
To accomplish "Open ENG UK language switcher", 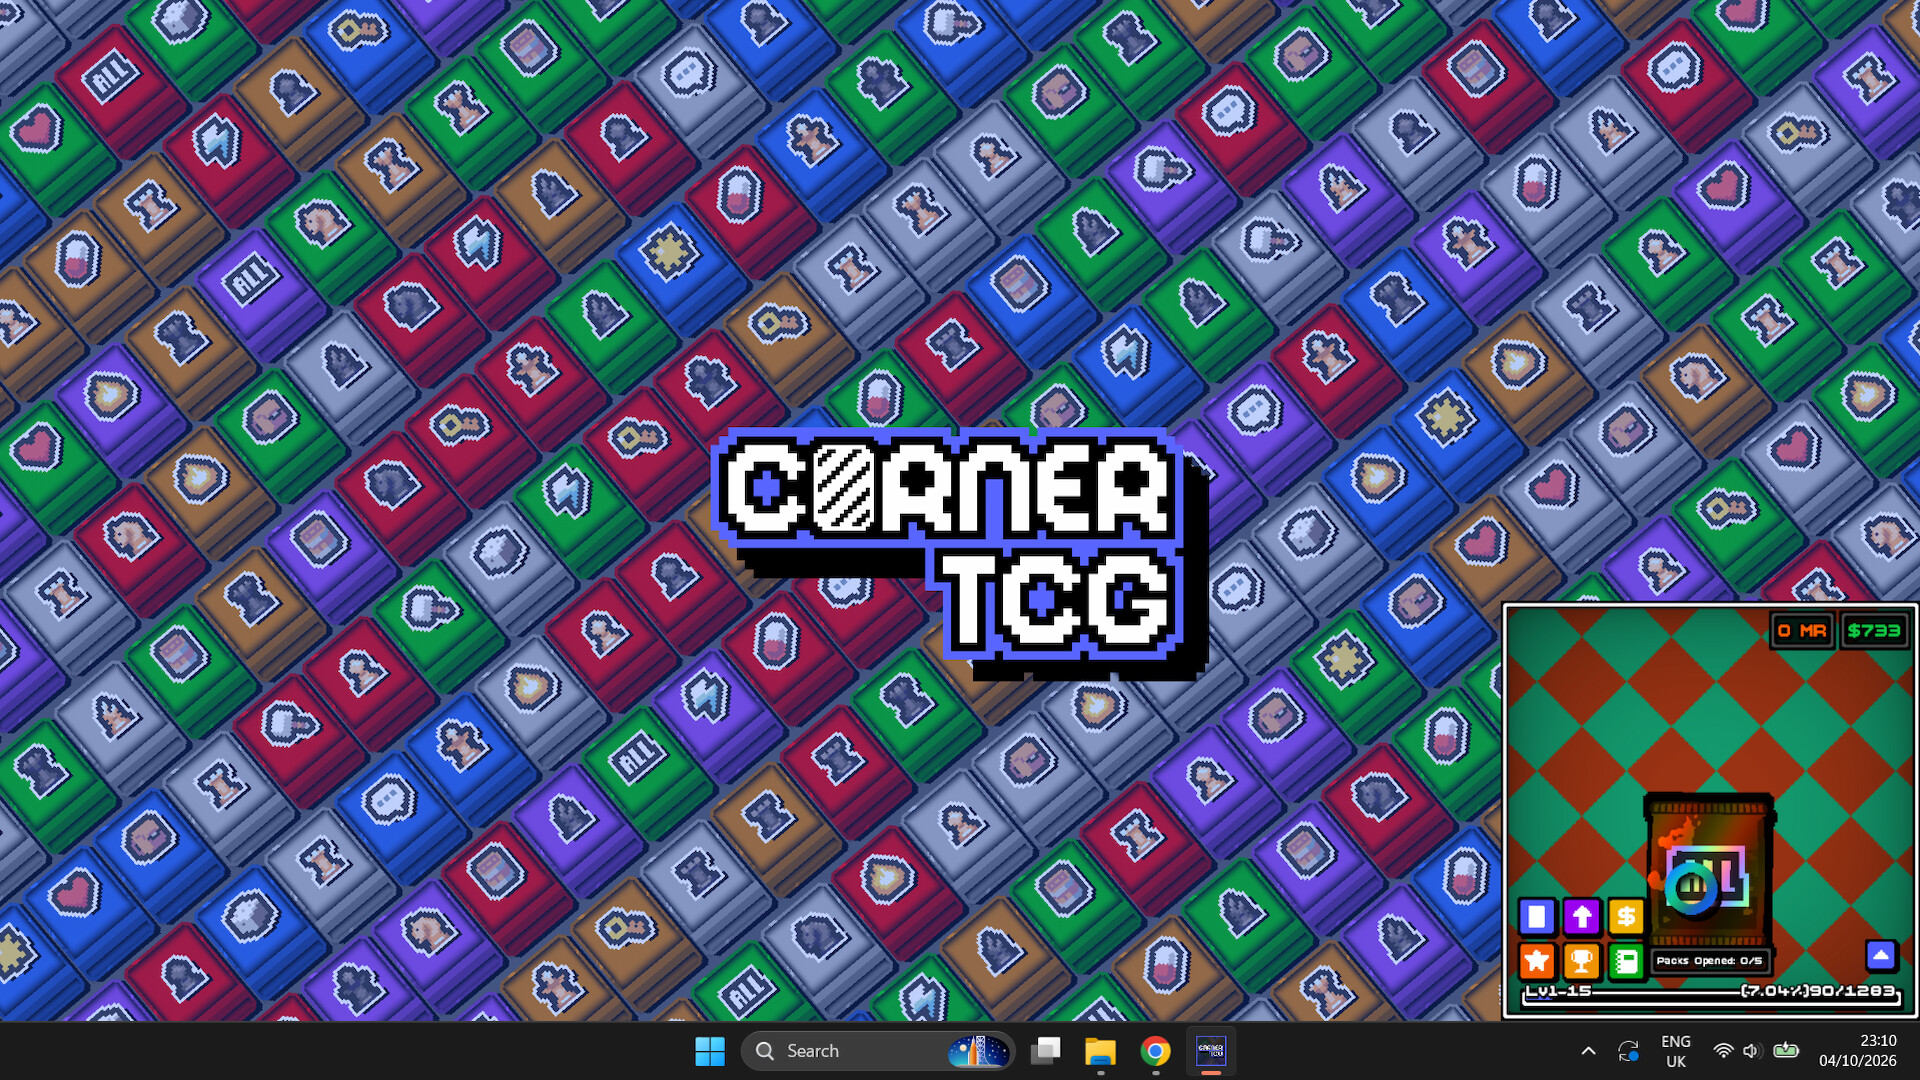I will pyautogui.click(x=1676, y=1051).
